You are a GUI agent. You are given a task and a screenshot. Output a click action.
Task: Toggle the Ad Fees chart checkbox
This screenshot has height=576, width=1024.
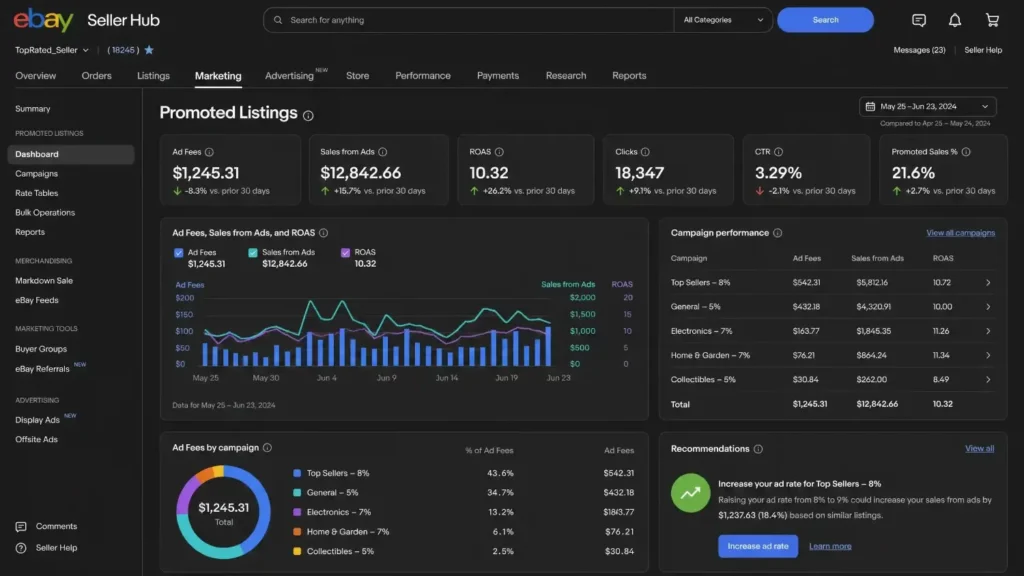[x=178, y=253]
